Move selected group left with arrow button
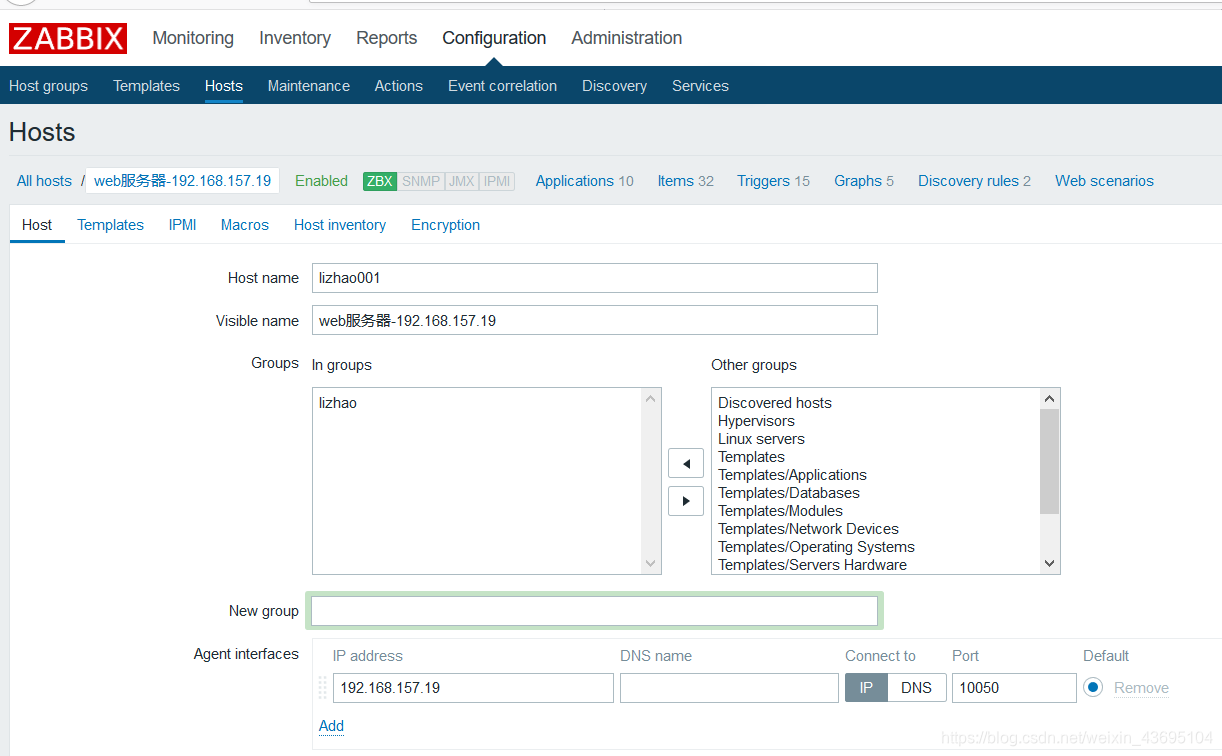Screen dimensions: 1222x756 (x=686, y=464)
